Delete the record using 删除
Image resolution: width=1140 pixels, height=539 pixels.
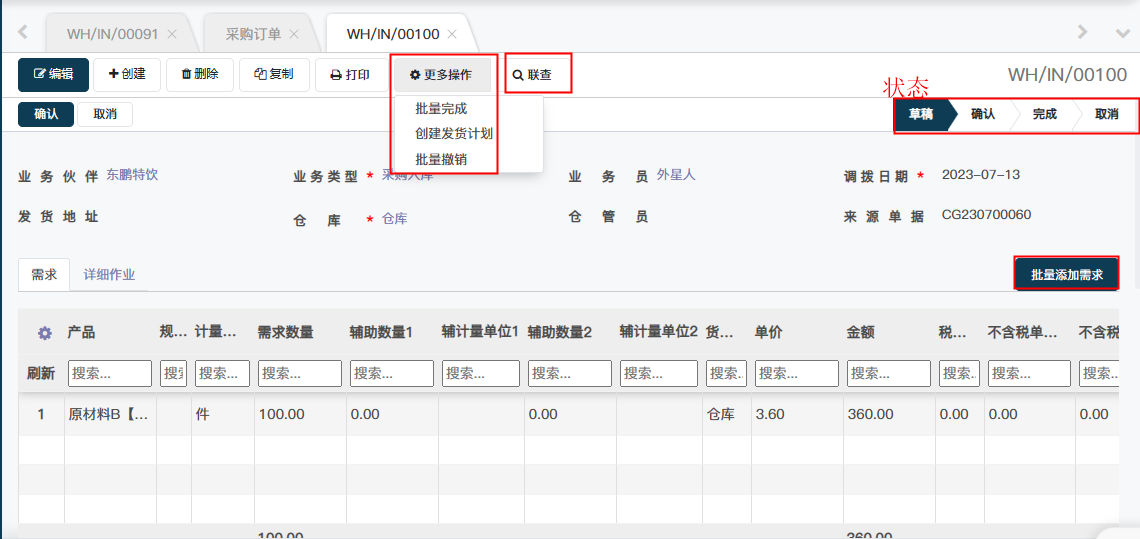199,74
